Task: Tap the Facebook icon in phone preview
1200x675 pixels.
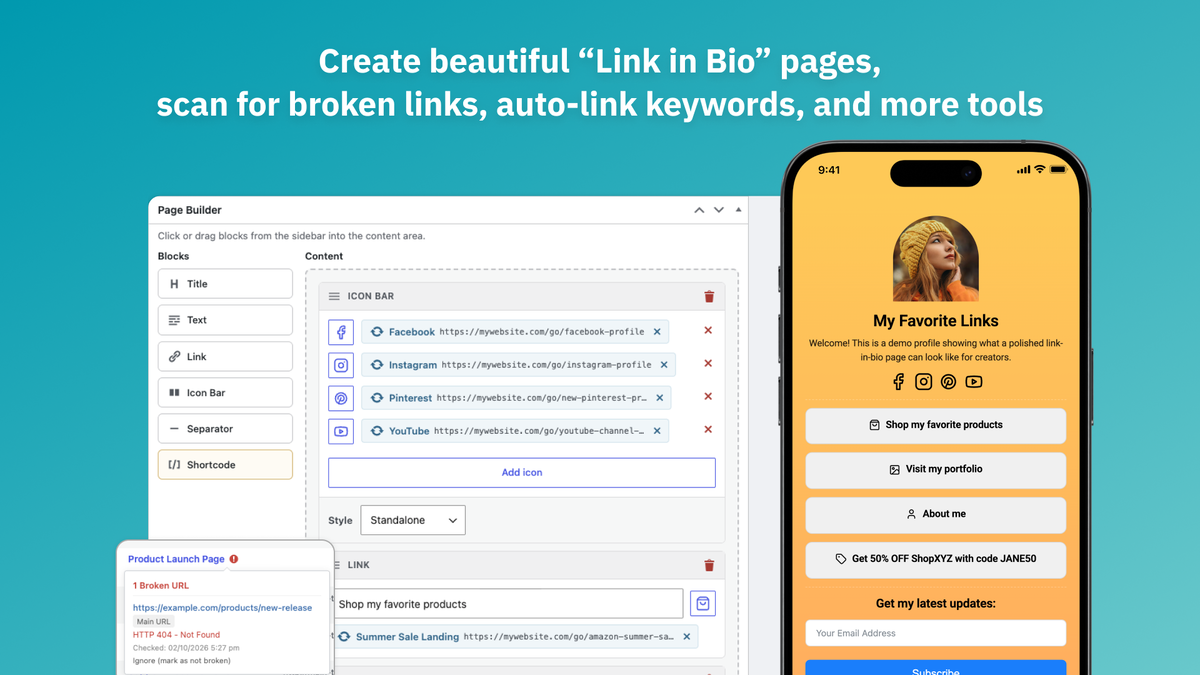Action: (898, 381)
